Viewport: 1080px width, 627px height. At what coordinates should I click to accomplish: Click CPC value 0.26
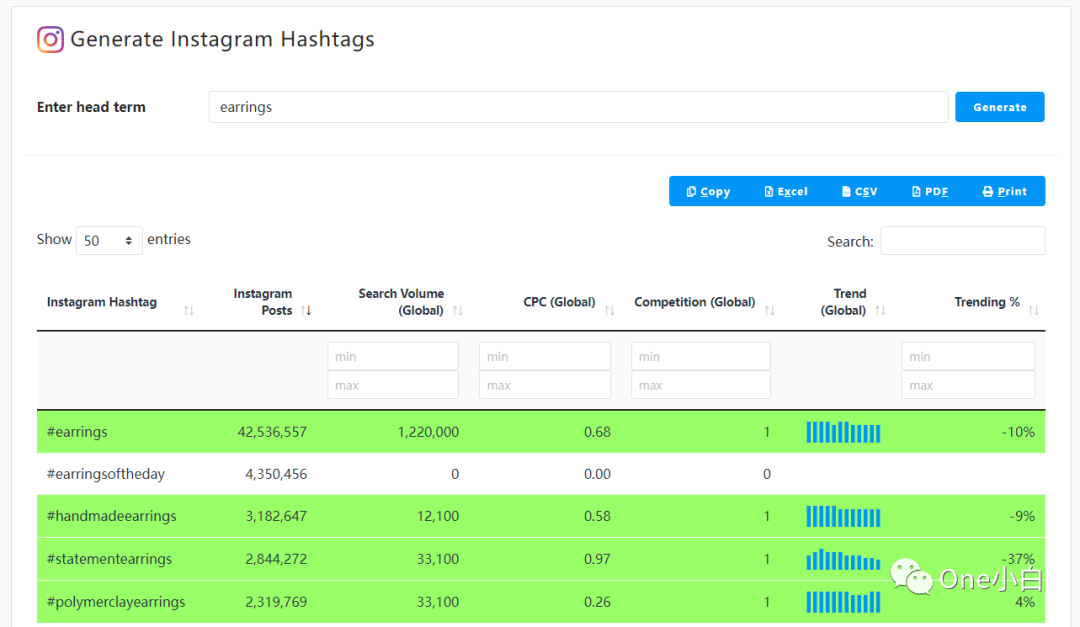coord(597,602)
